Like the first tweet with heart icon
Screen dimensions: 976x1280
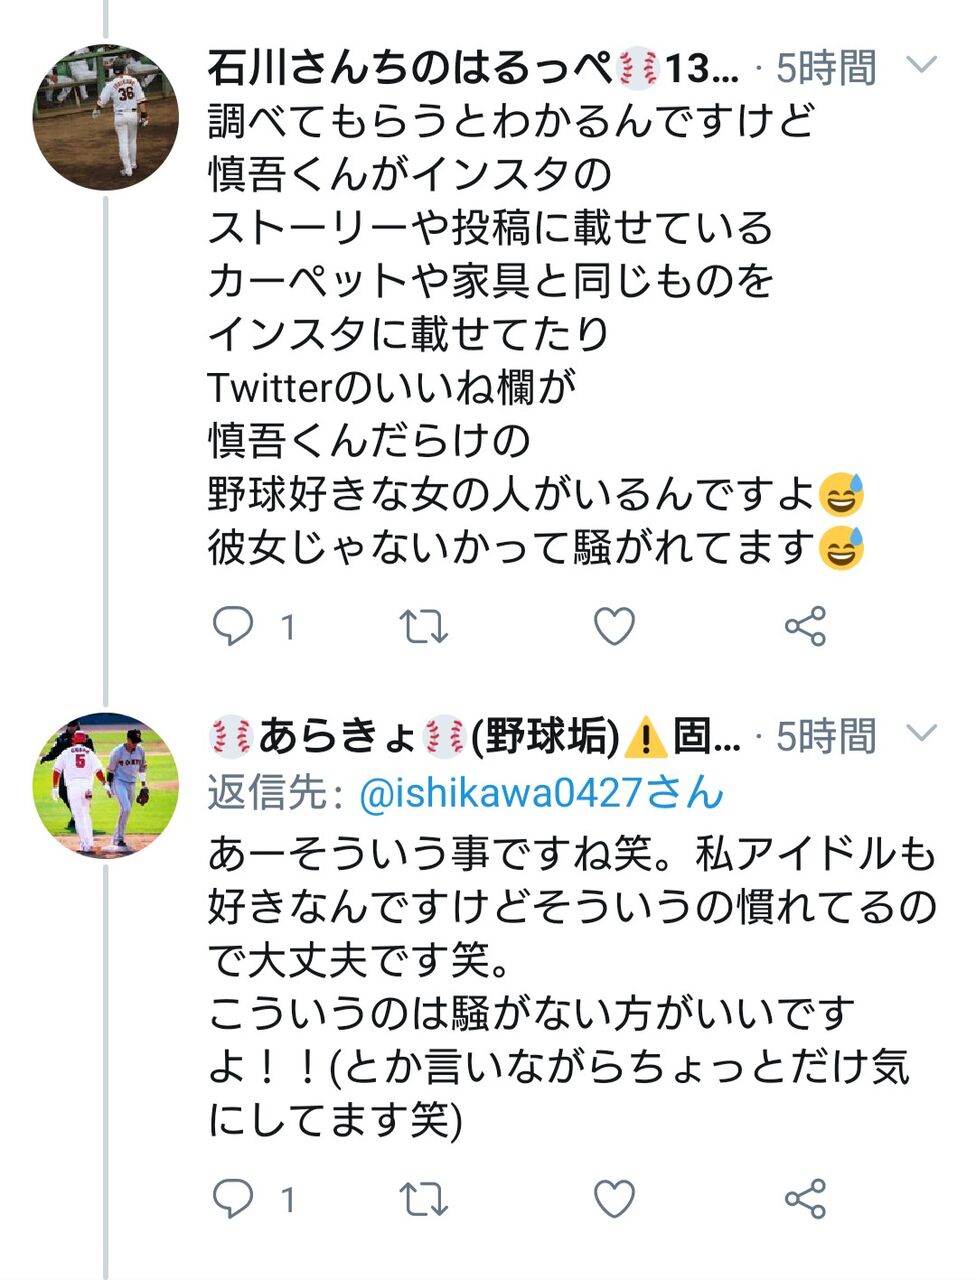click(x=614, y=627)
